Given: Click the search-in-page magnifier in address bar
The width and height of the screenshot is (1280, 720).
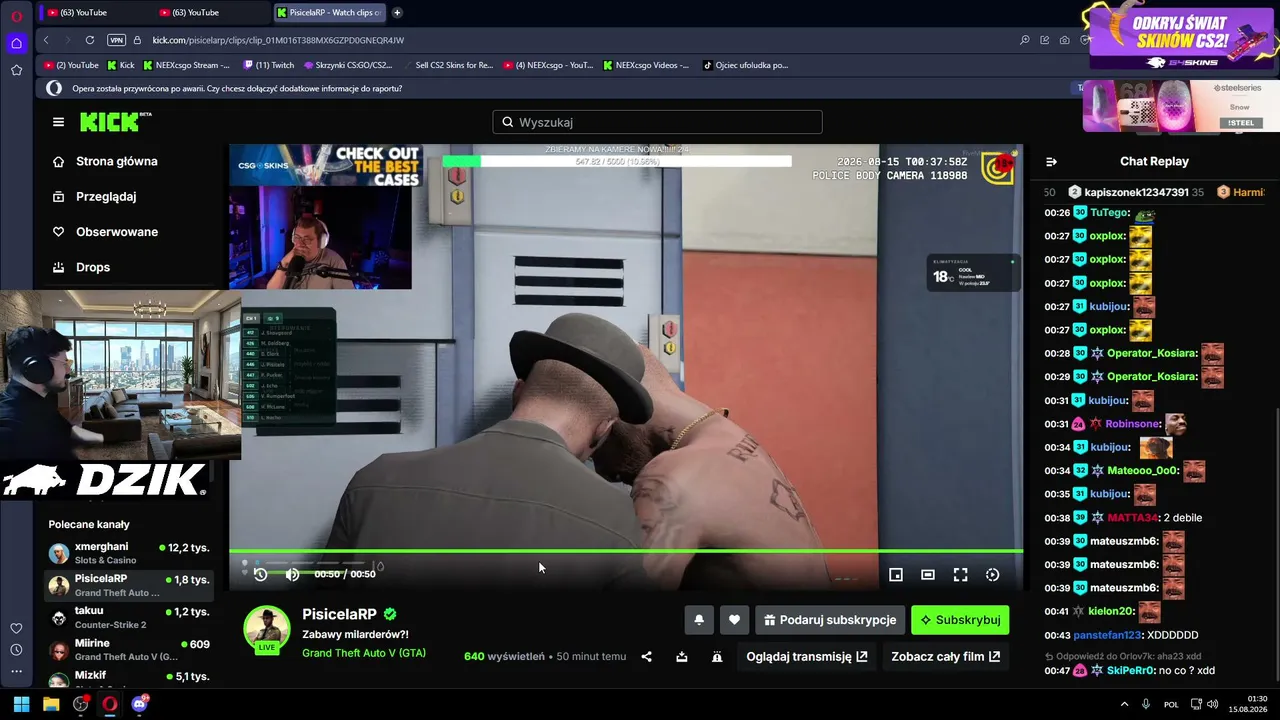Looking at the screenshot, I should 1025,40.
